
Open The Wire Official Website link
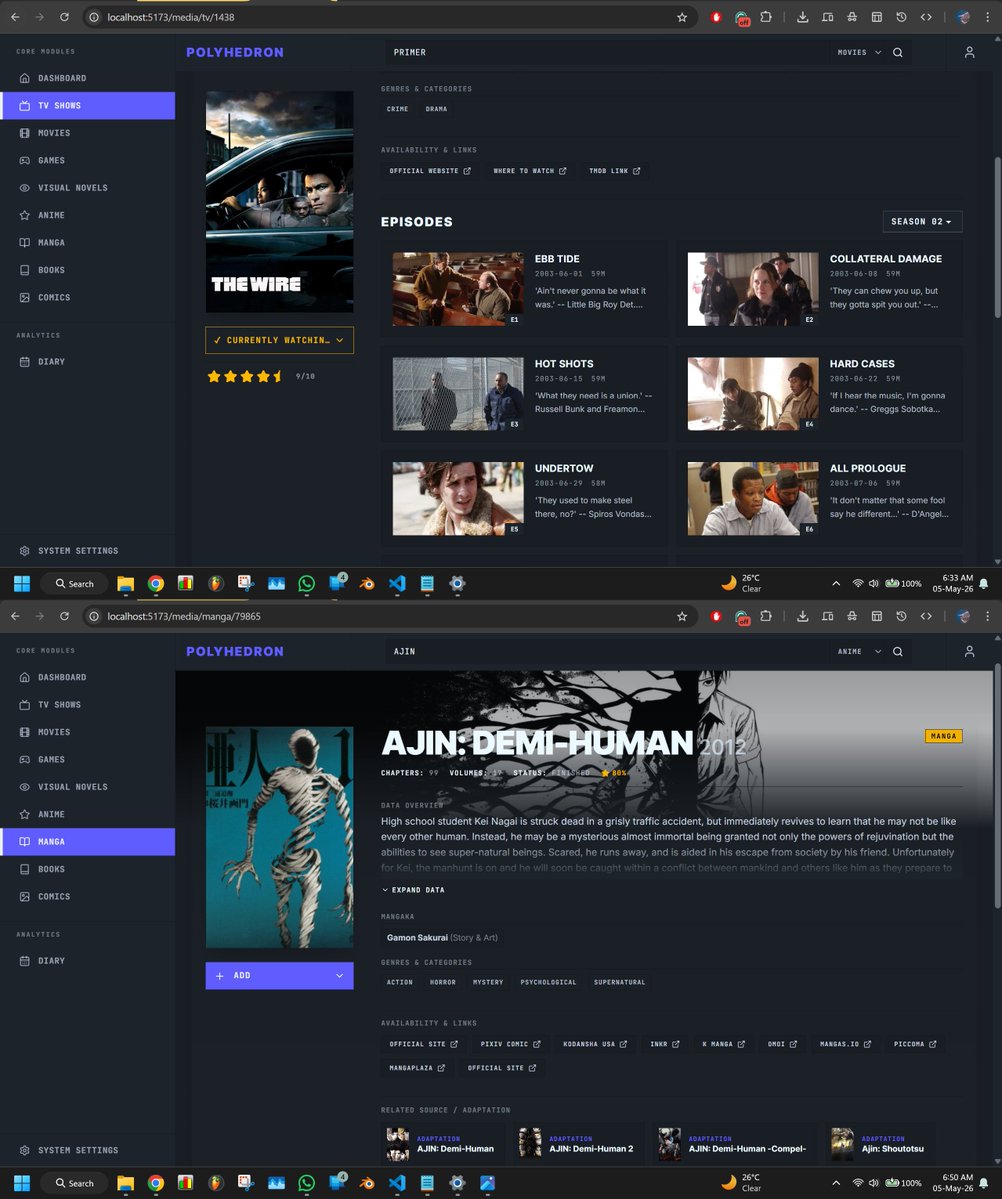[x=430, y=171]
